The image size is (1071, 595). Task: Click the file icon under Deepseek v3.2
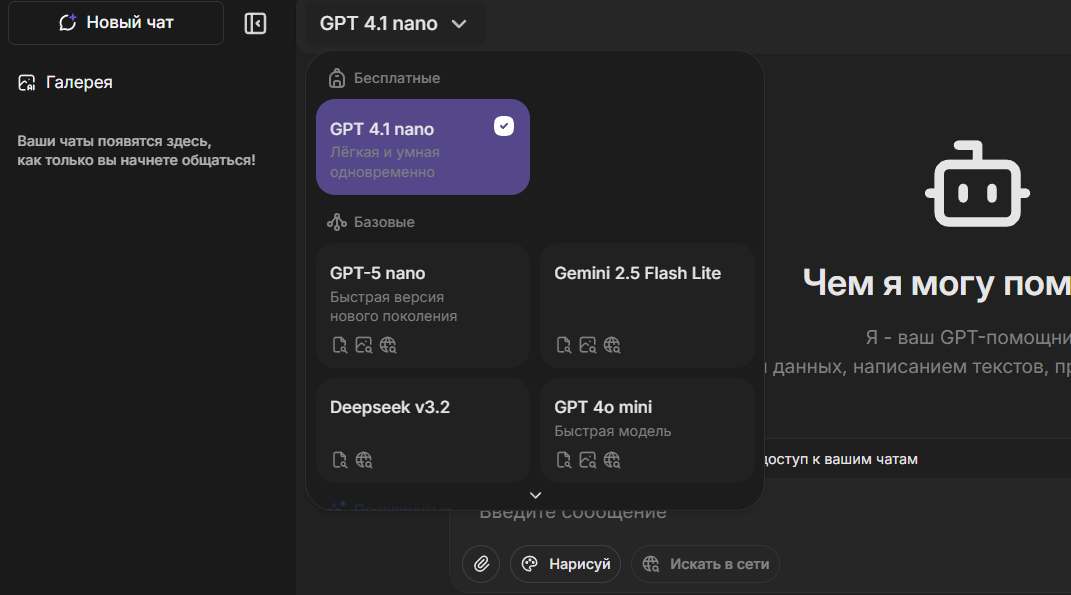coord(339,460)
